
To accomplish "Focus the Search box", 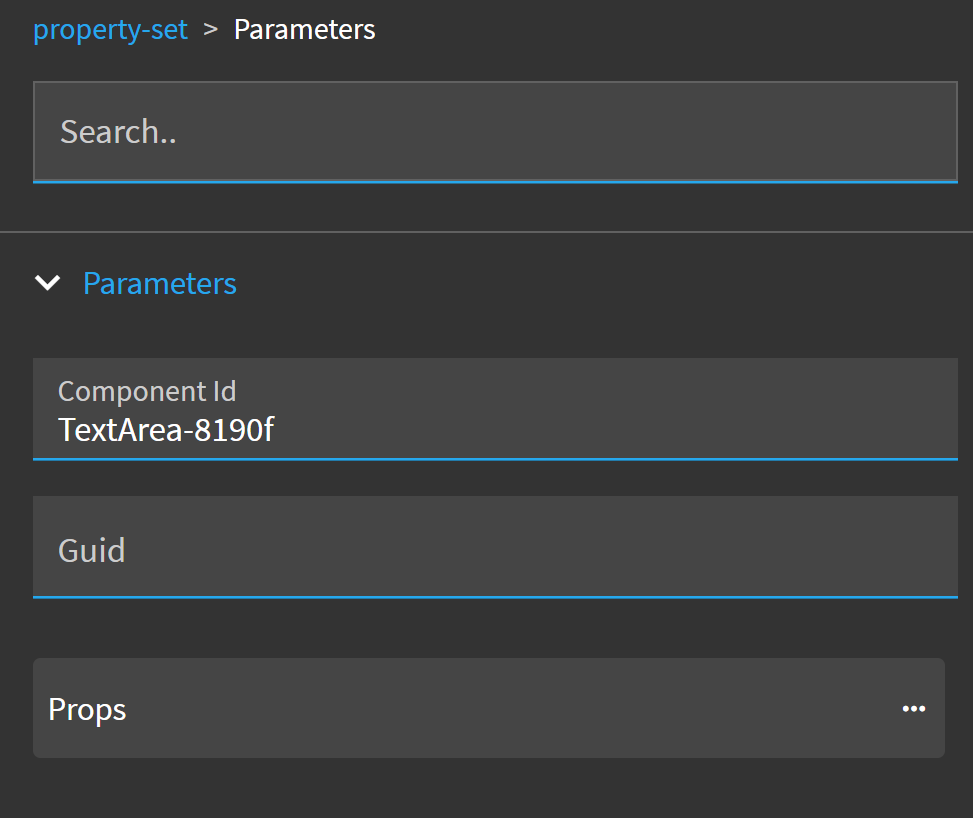I will 495,131.
